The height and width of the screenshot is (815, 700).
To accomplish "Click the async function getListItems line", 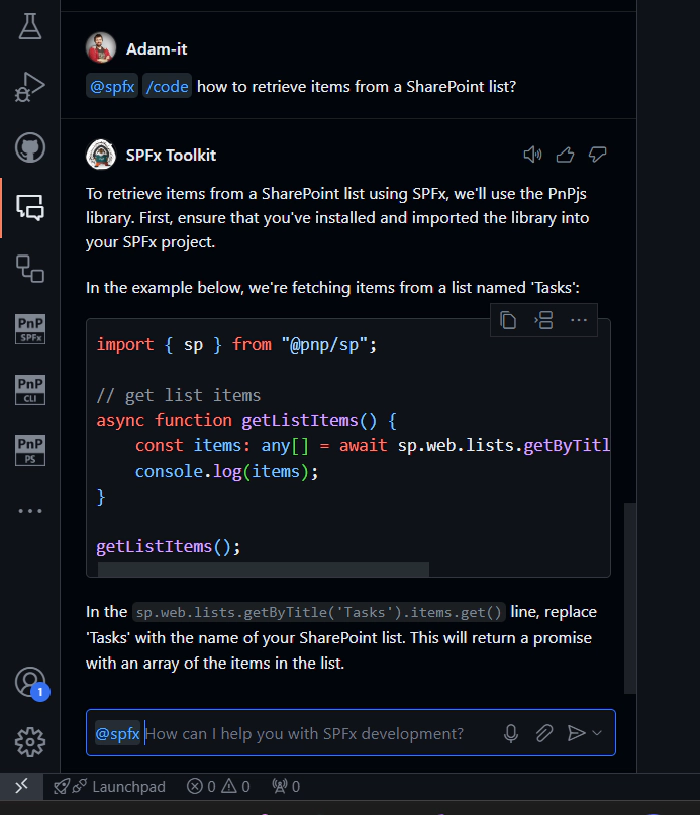I will click(247, 420).
